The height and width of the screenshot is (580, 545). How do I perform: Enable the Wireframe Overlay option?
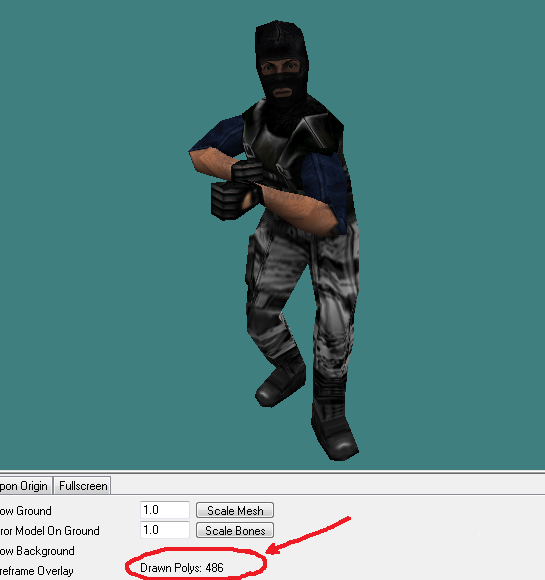pos(36,571)
